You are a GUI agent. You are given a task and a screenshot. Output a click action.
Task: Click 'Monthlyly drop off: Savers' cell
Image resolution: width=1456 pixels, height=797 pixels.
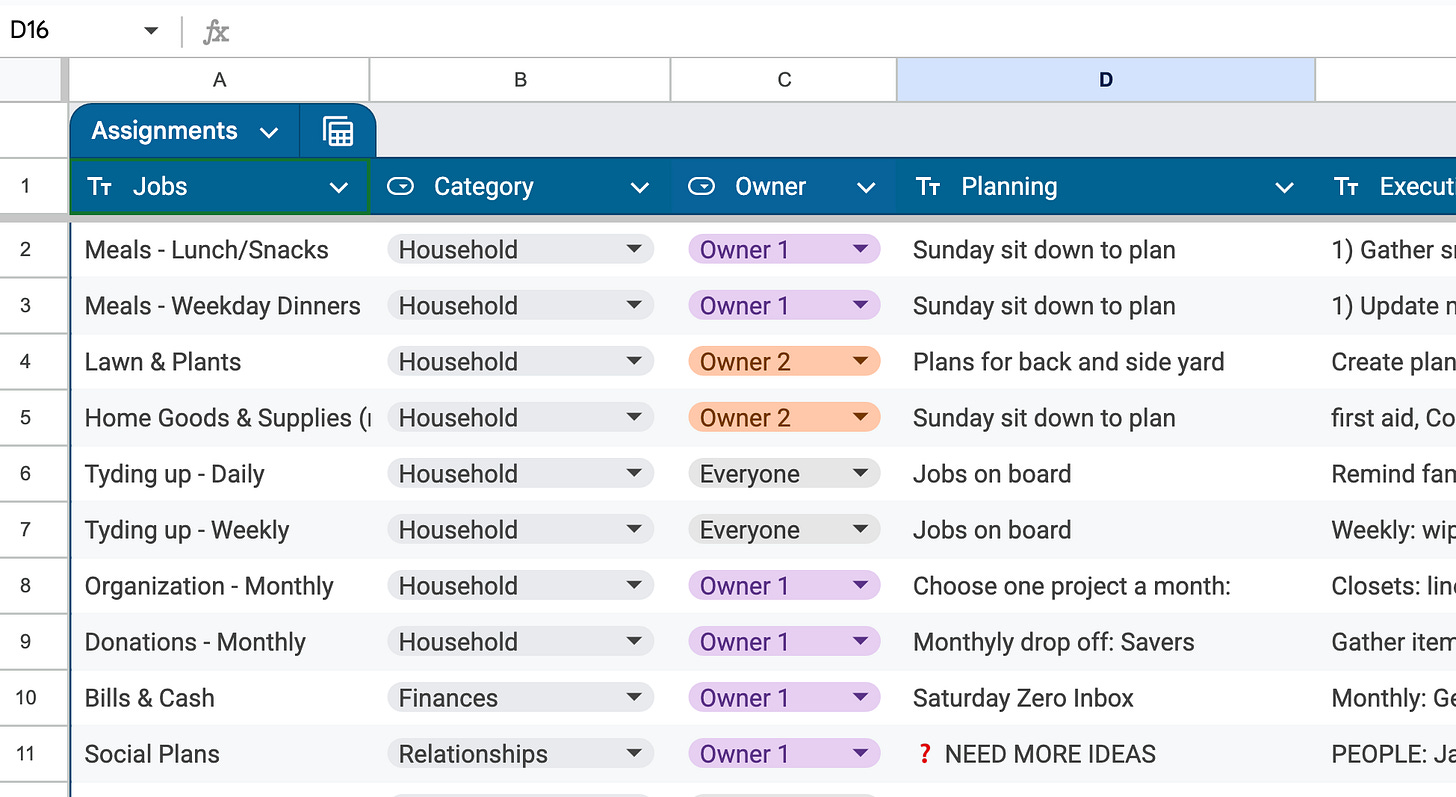click(x=1106, y=642)
